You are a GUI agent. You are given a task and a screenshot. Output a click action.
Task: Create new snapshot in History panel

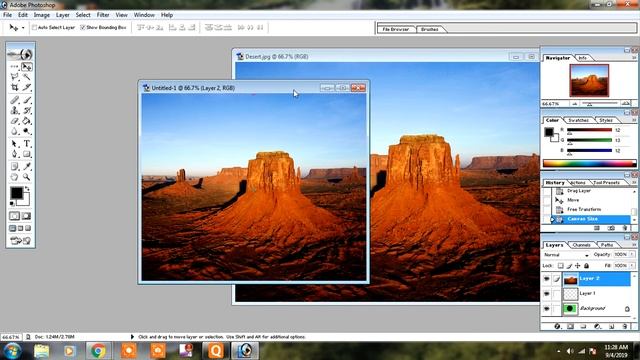611,228
